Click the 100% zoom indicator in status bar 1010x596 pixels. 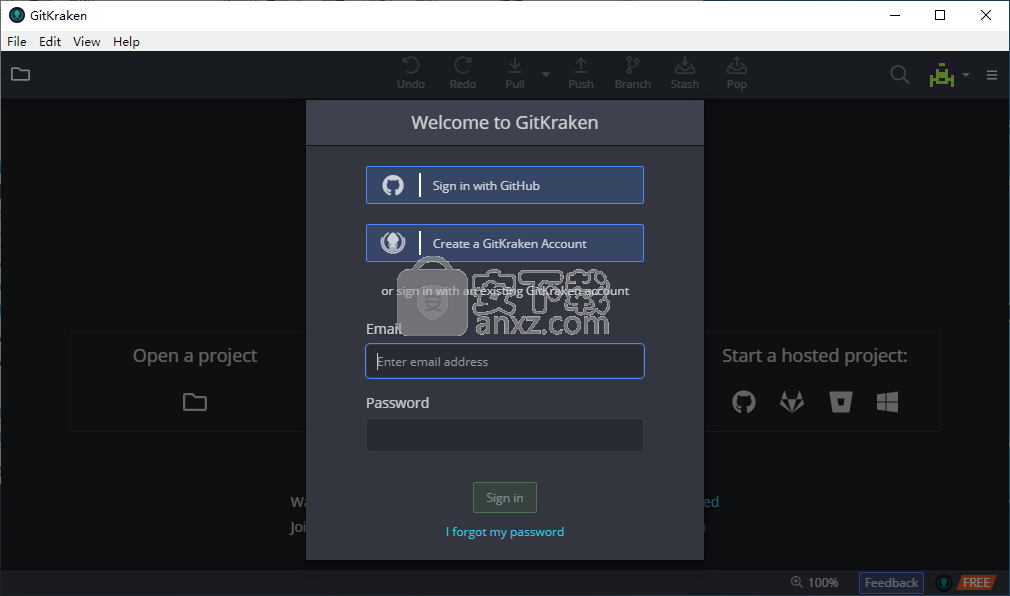[815, 582]
